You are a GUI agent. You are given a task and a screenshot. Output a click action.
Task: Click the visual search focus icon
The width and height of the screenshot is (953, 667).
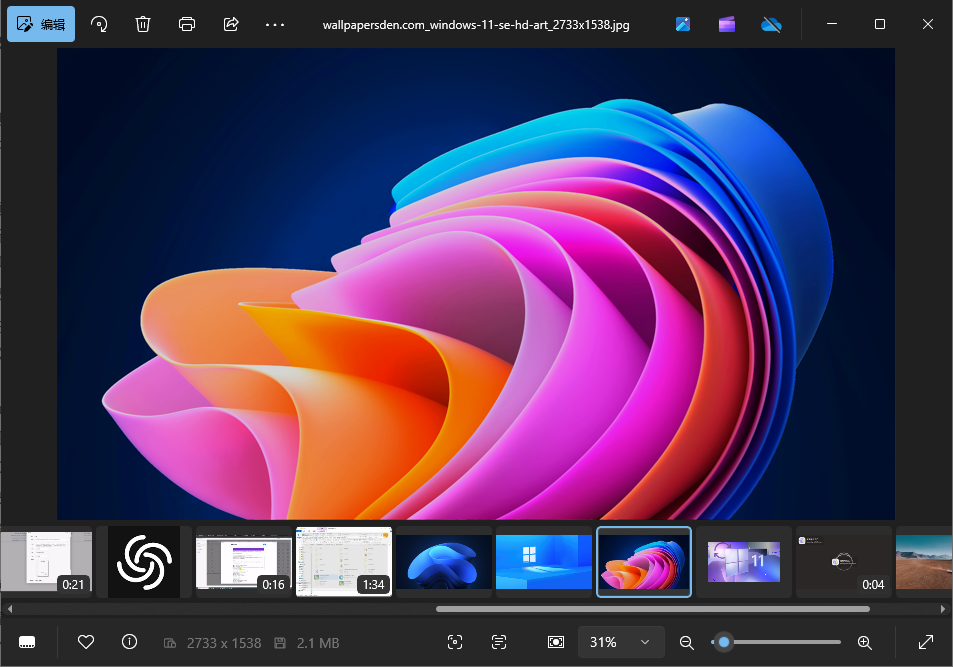coord(455,642)
